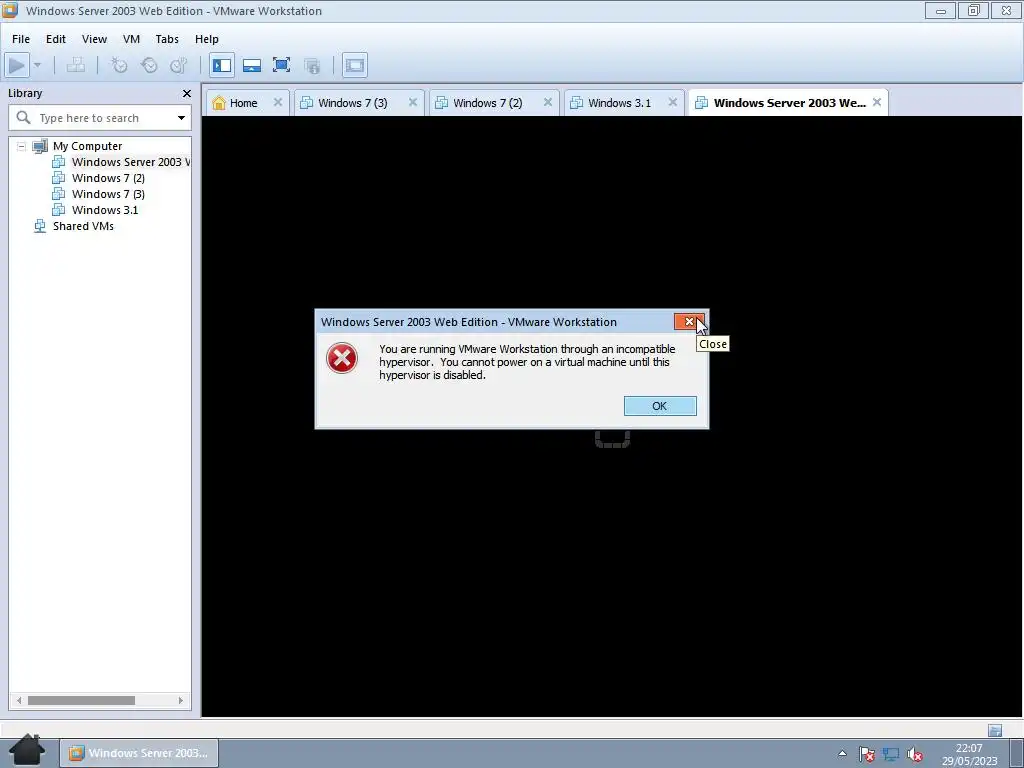
Task: Select Windows 7 (3) in library tree
Action: pyautogui.click(x=108, y=194)
